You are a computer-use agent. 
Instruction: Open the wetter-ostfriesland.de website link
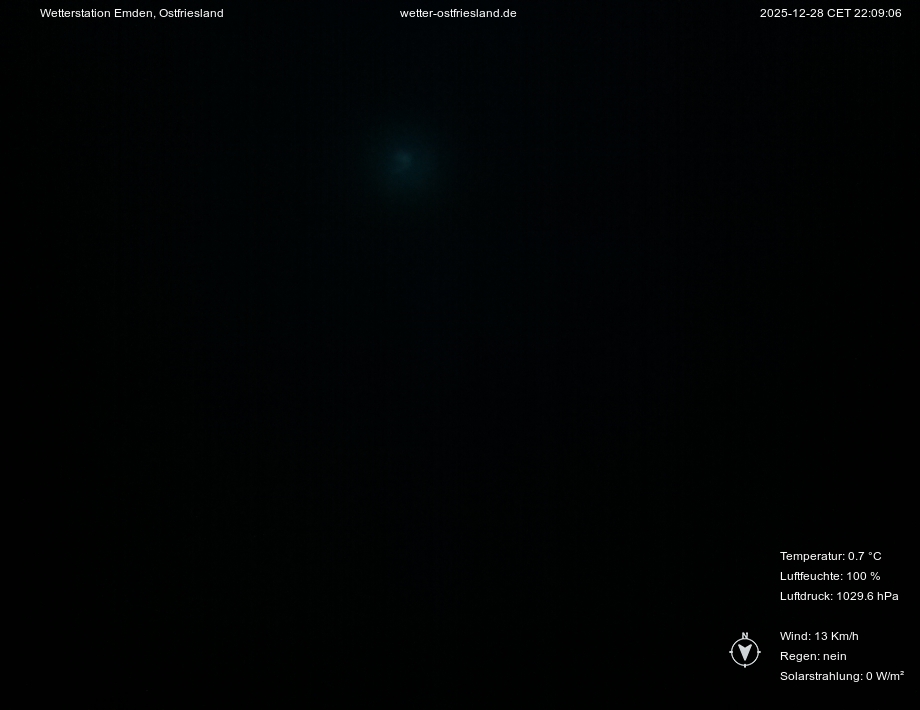(458, 13)
